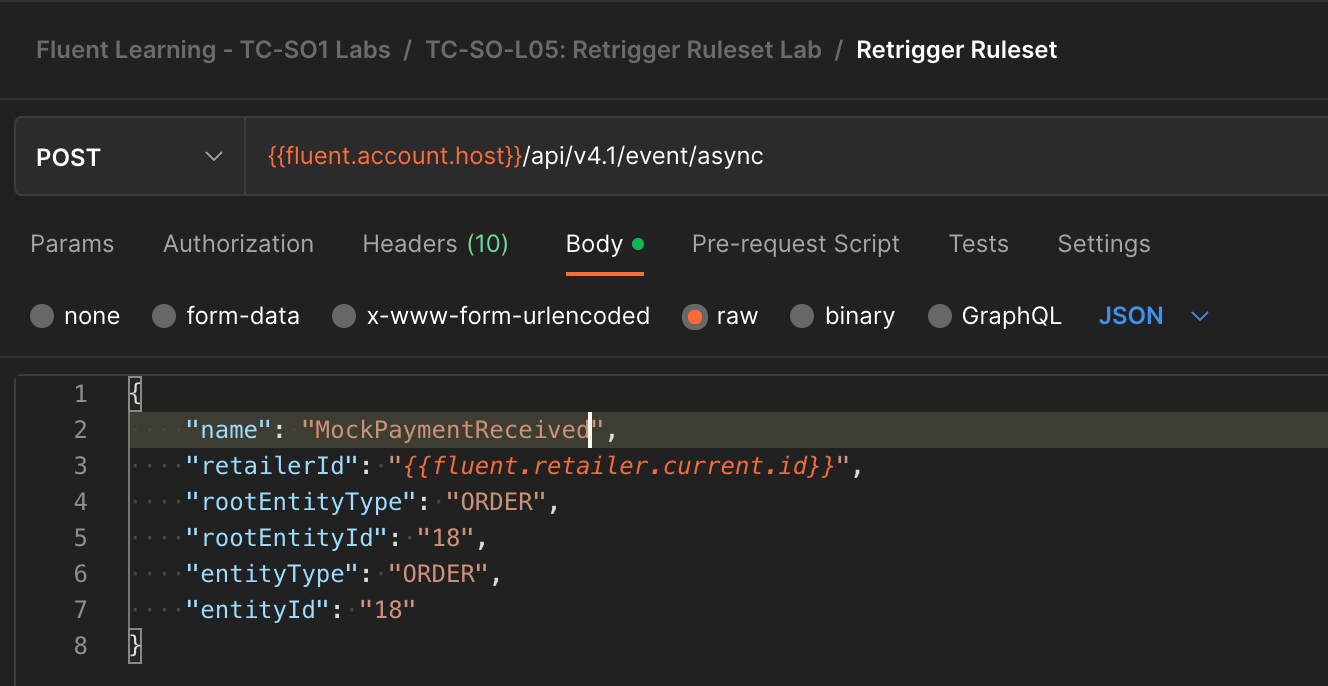Click the request URL field
Viewport: 1328px width, 686px height.
pyautogui.click(x=780, y=157)
